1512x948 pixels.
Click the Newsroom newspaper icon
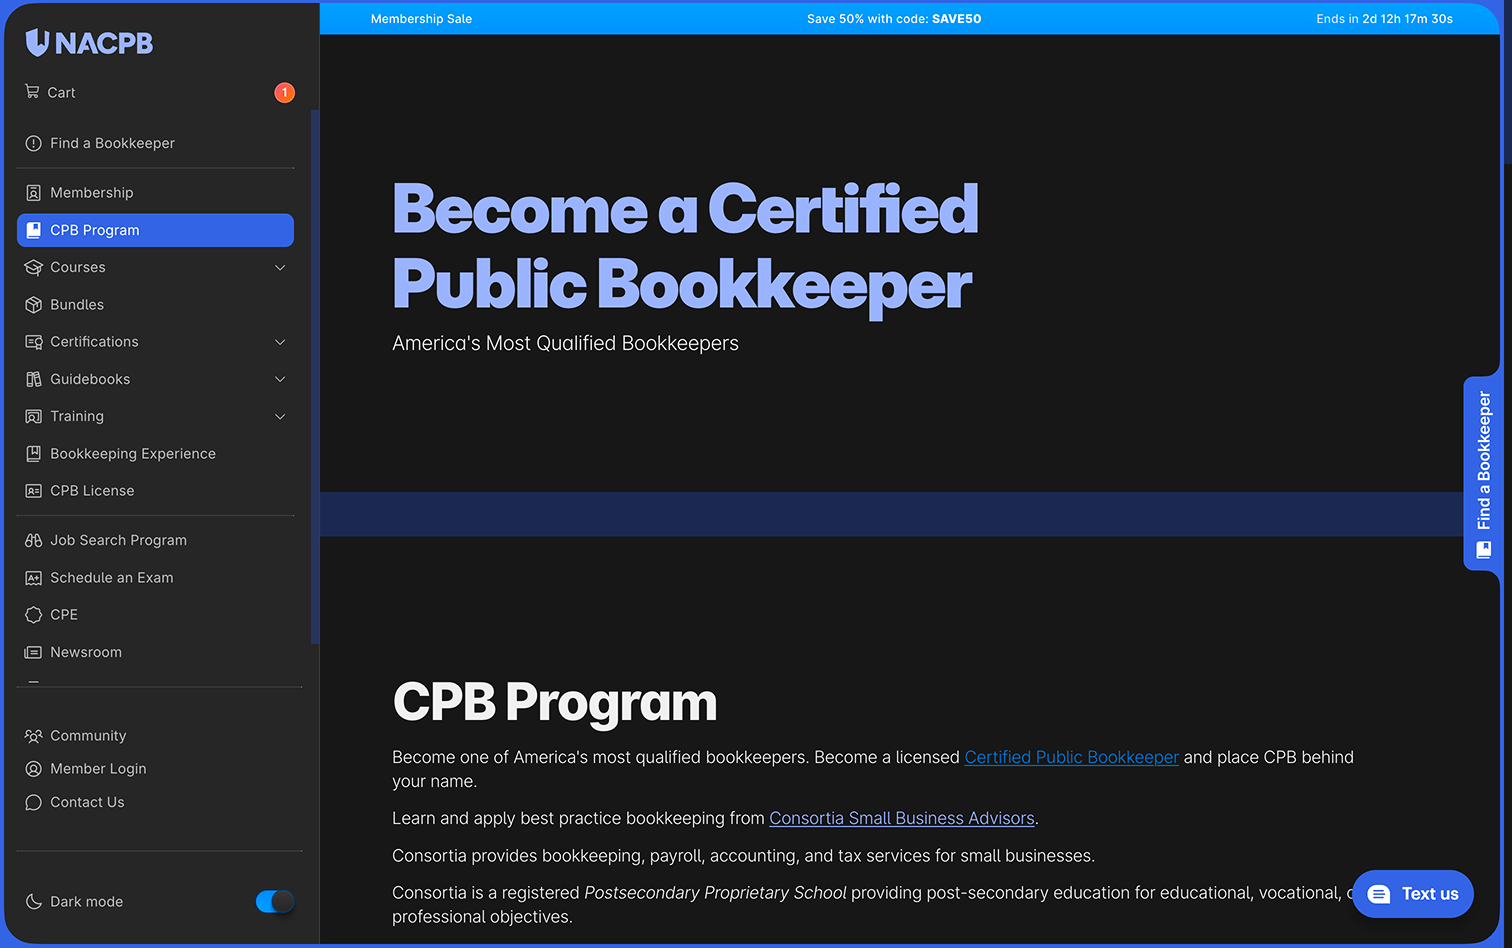[x=33, y=652]
